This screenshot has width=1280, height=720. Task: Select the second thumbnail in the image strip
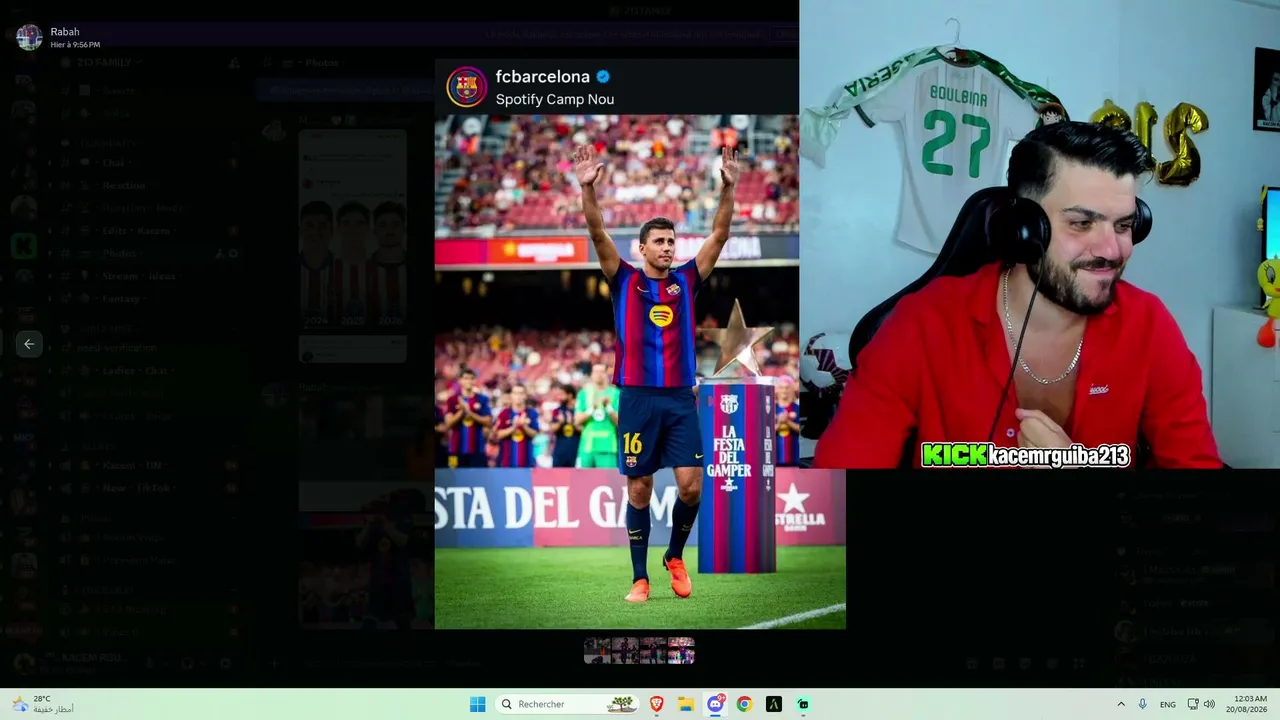625,651
